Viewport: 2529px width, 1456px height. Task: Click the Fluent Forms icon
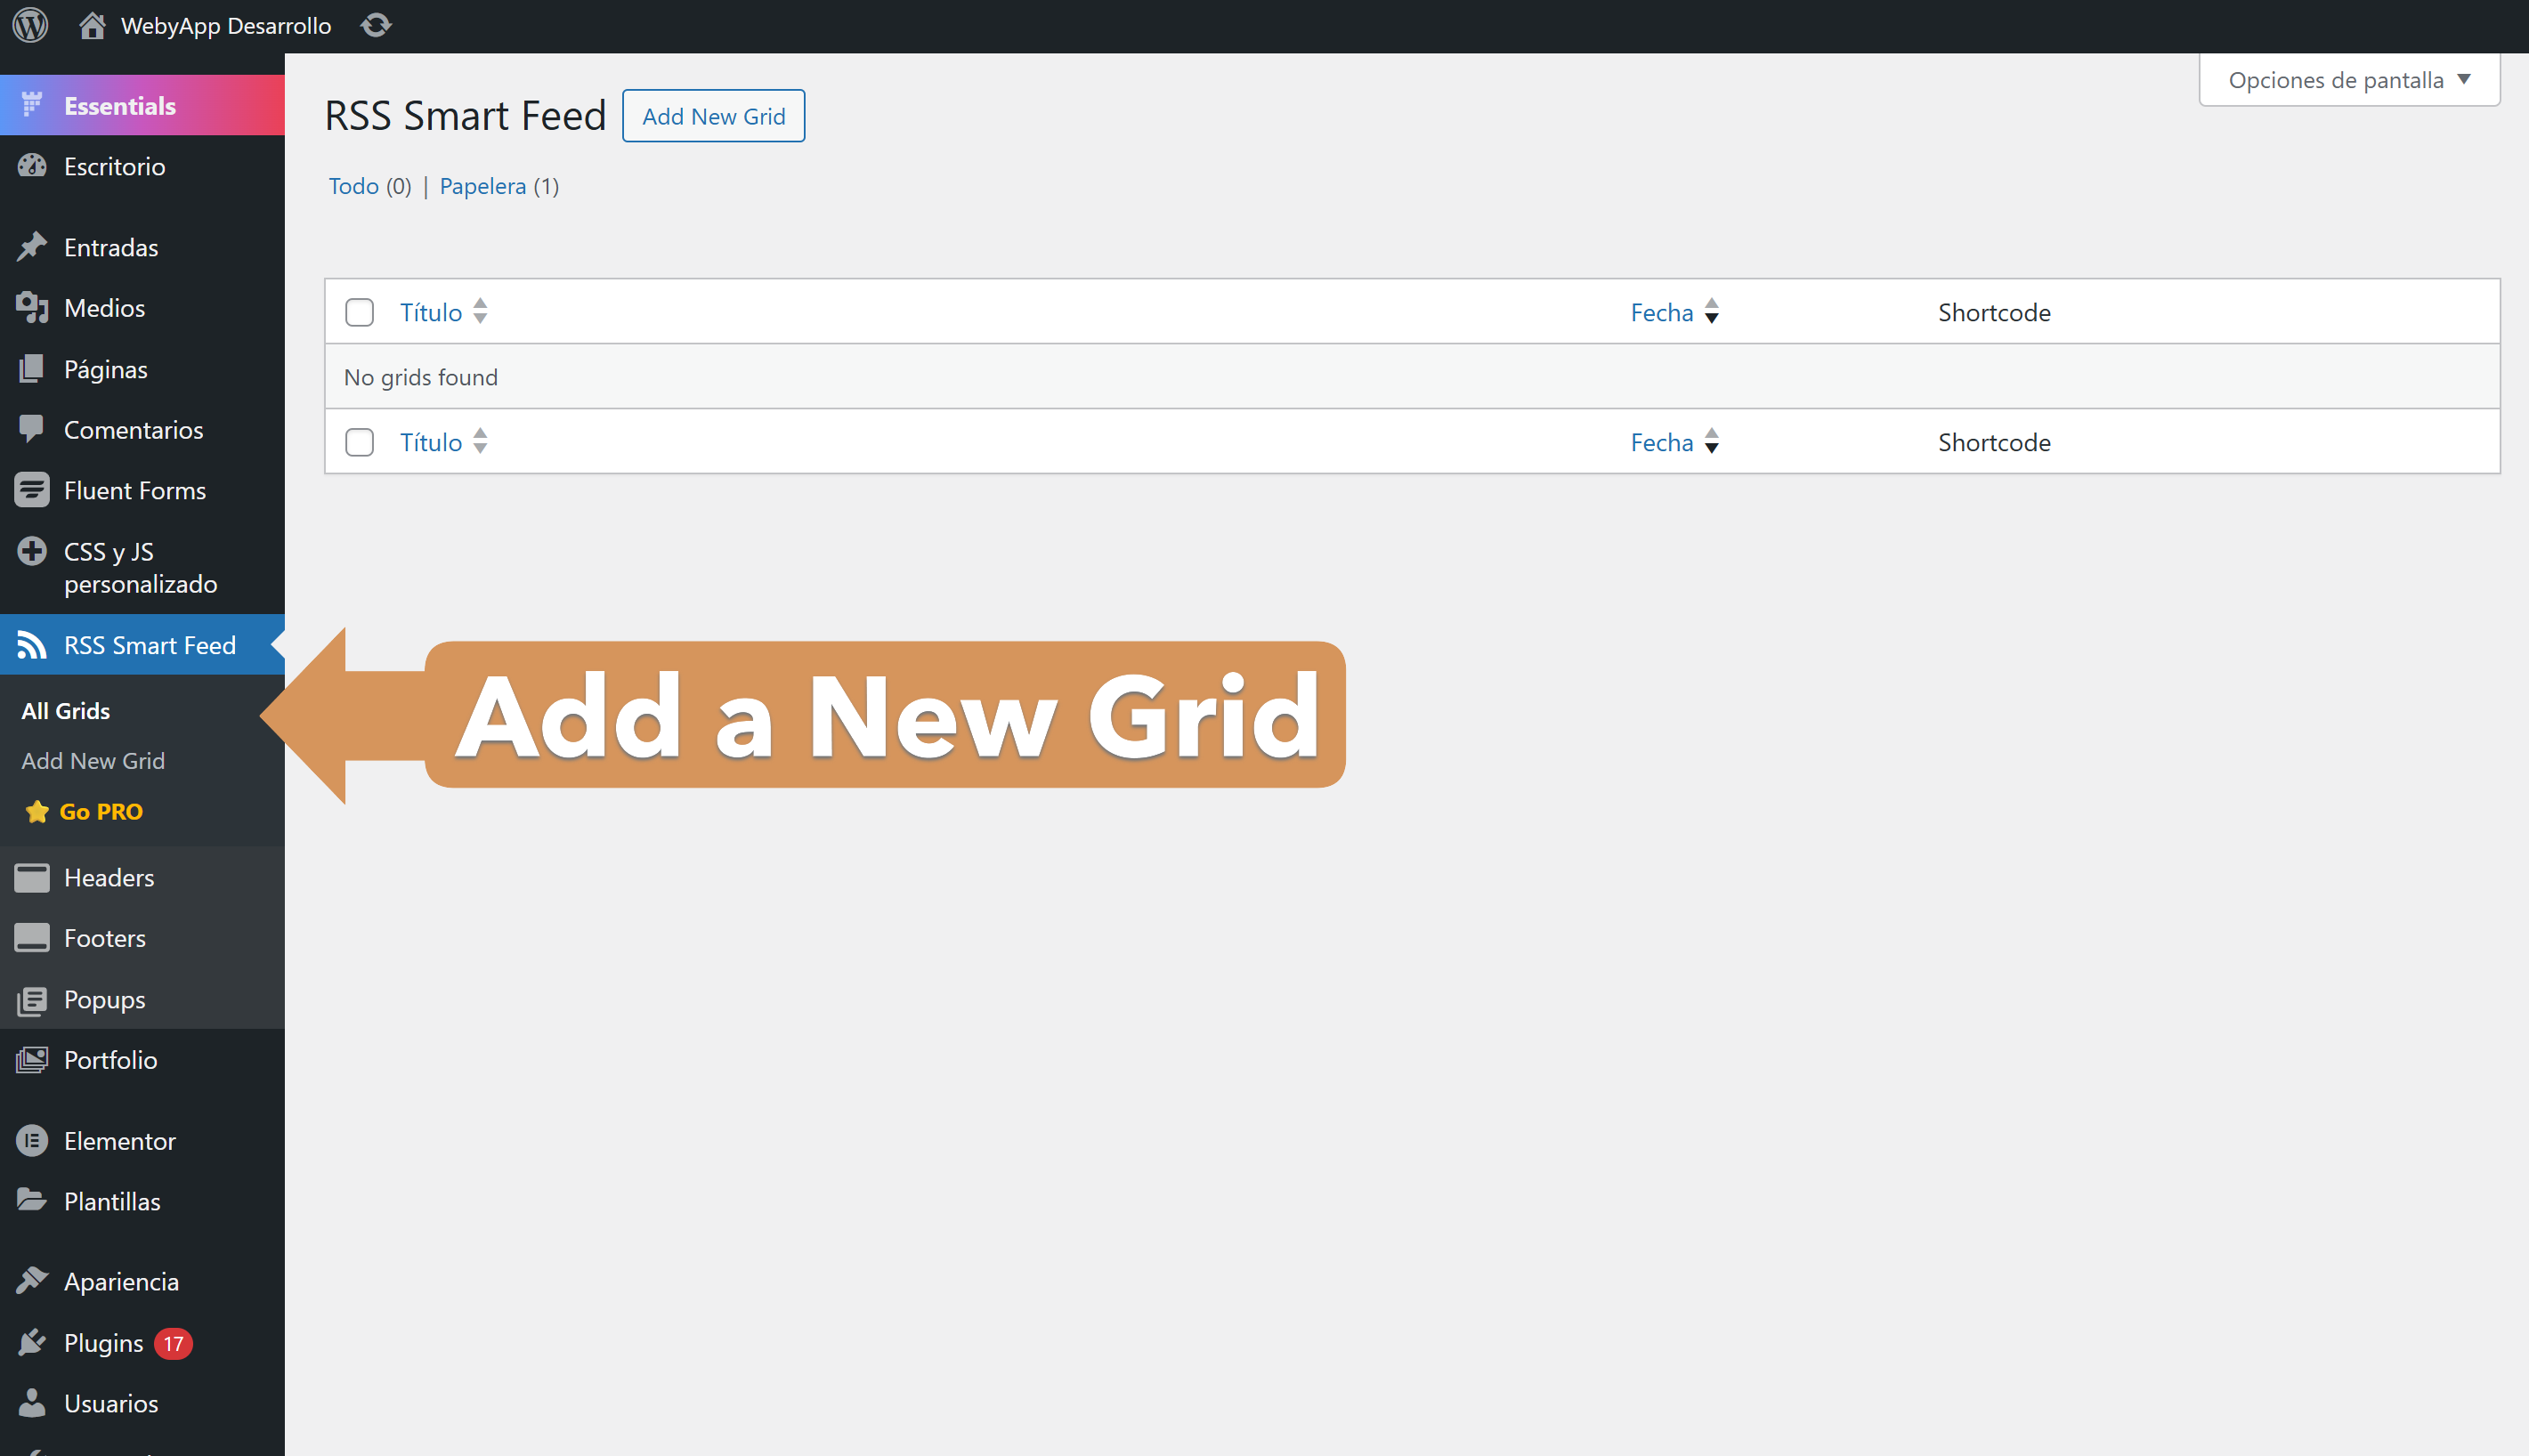(32, 490)
